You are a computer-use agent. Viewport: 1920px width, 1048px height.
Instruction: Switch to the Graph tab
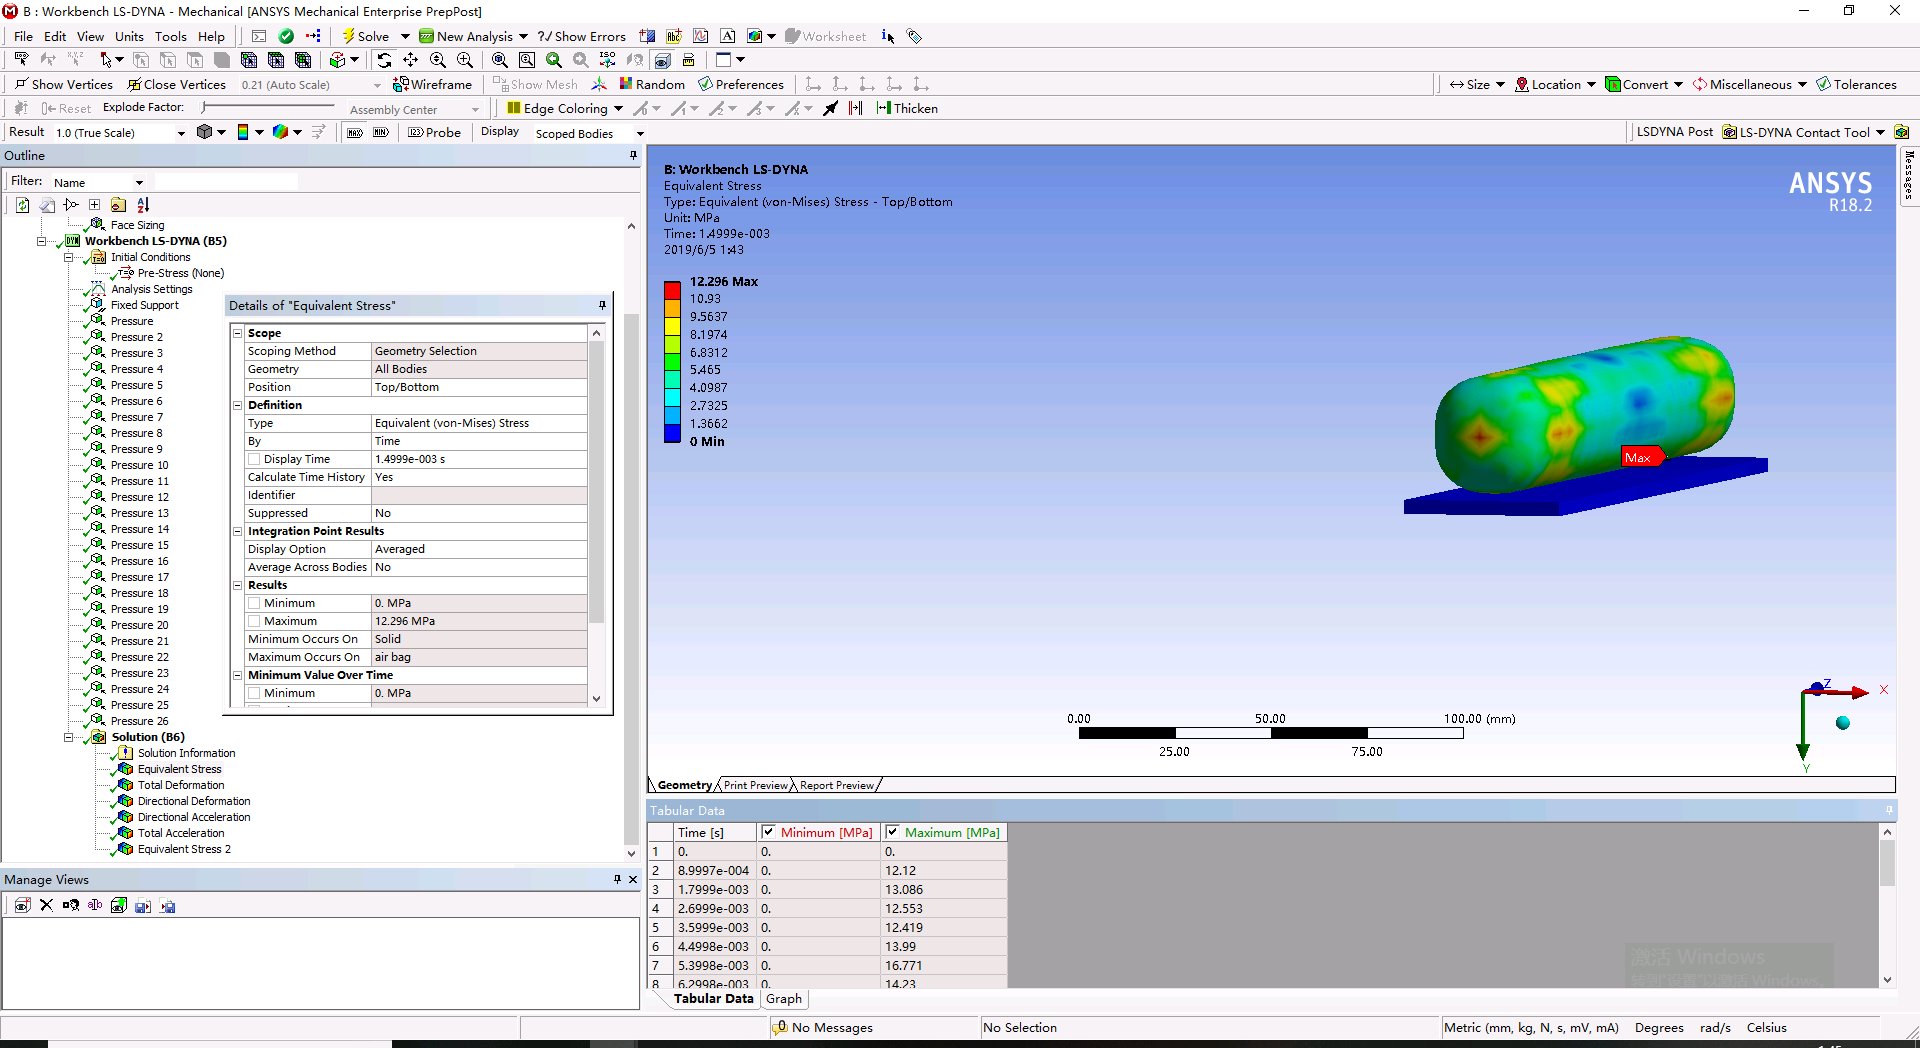[x=784, y=998]
